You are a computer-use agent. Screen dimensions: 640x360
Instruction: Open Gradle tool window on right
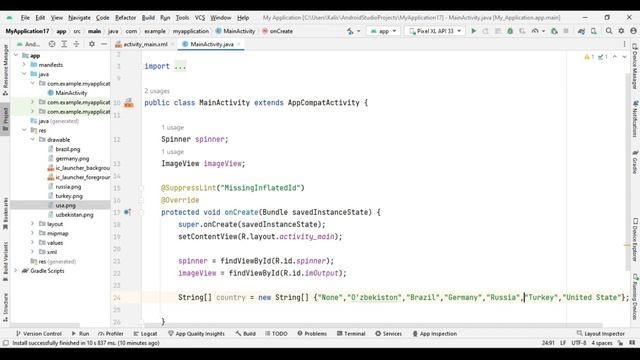coord(635,162)
